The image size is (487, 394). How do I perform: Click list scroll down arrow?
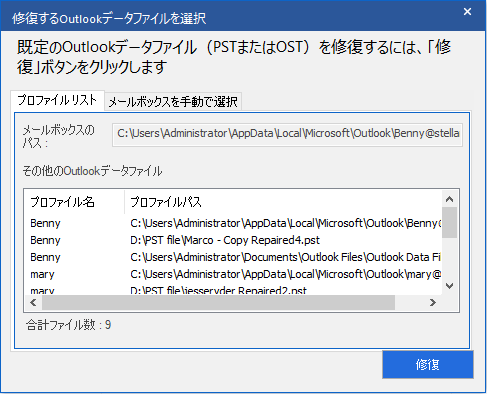[x=449, y=286]
